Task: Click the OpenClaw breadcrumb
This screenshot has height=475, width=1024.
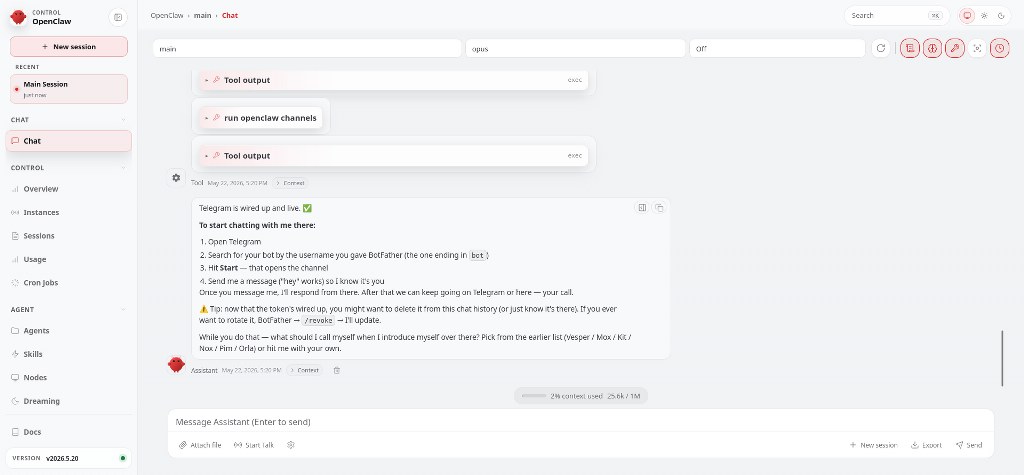Action: tap(166, 15)
